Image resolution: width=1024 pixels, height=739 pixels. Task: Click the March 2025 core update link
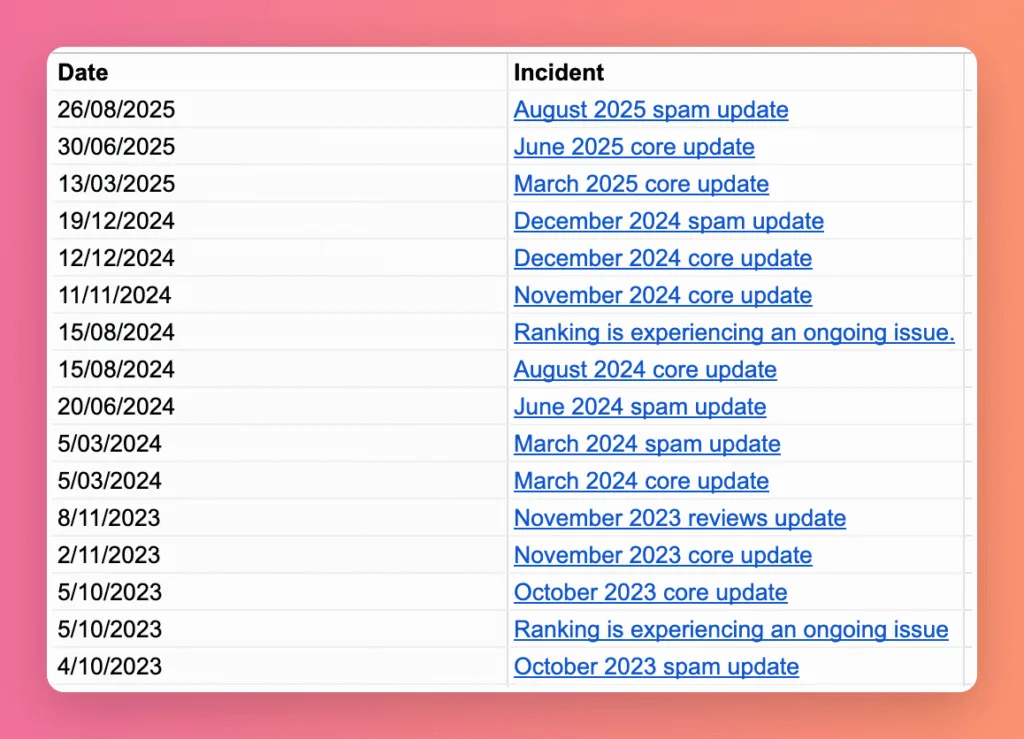641,184
